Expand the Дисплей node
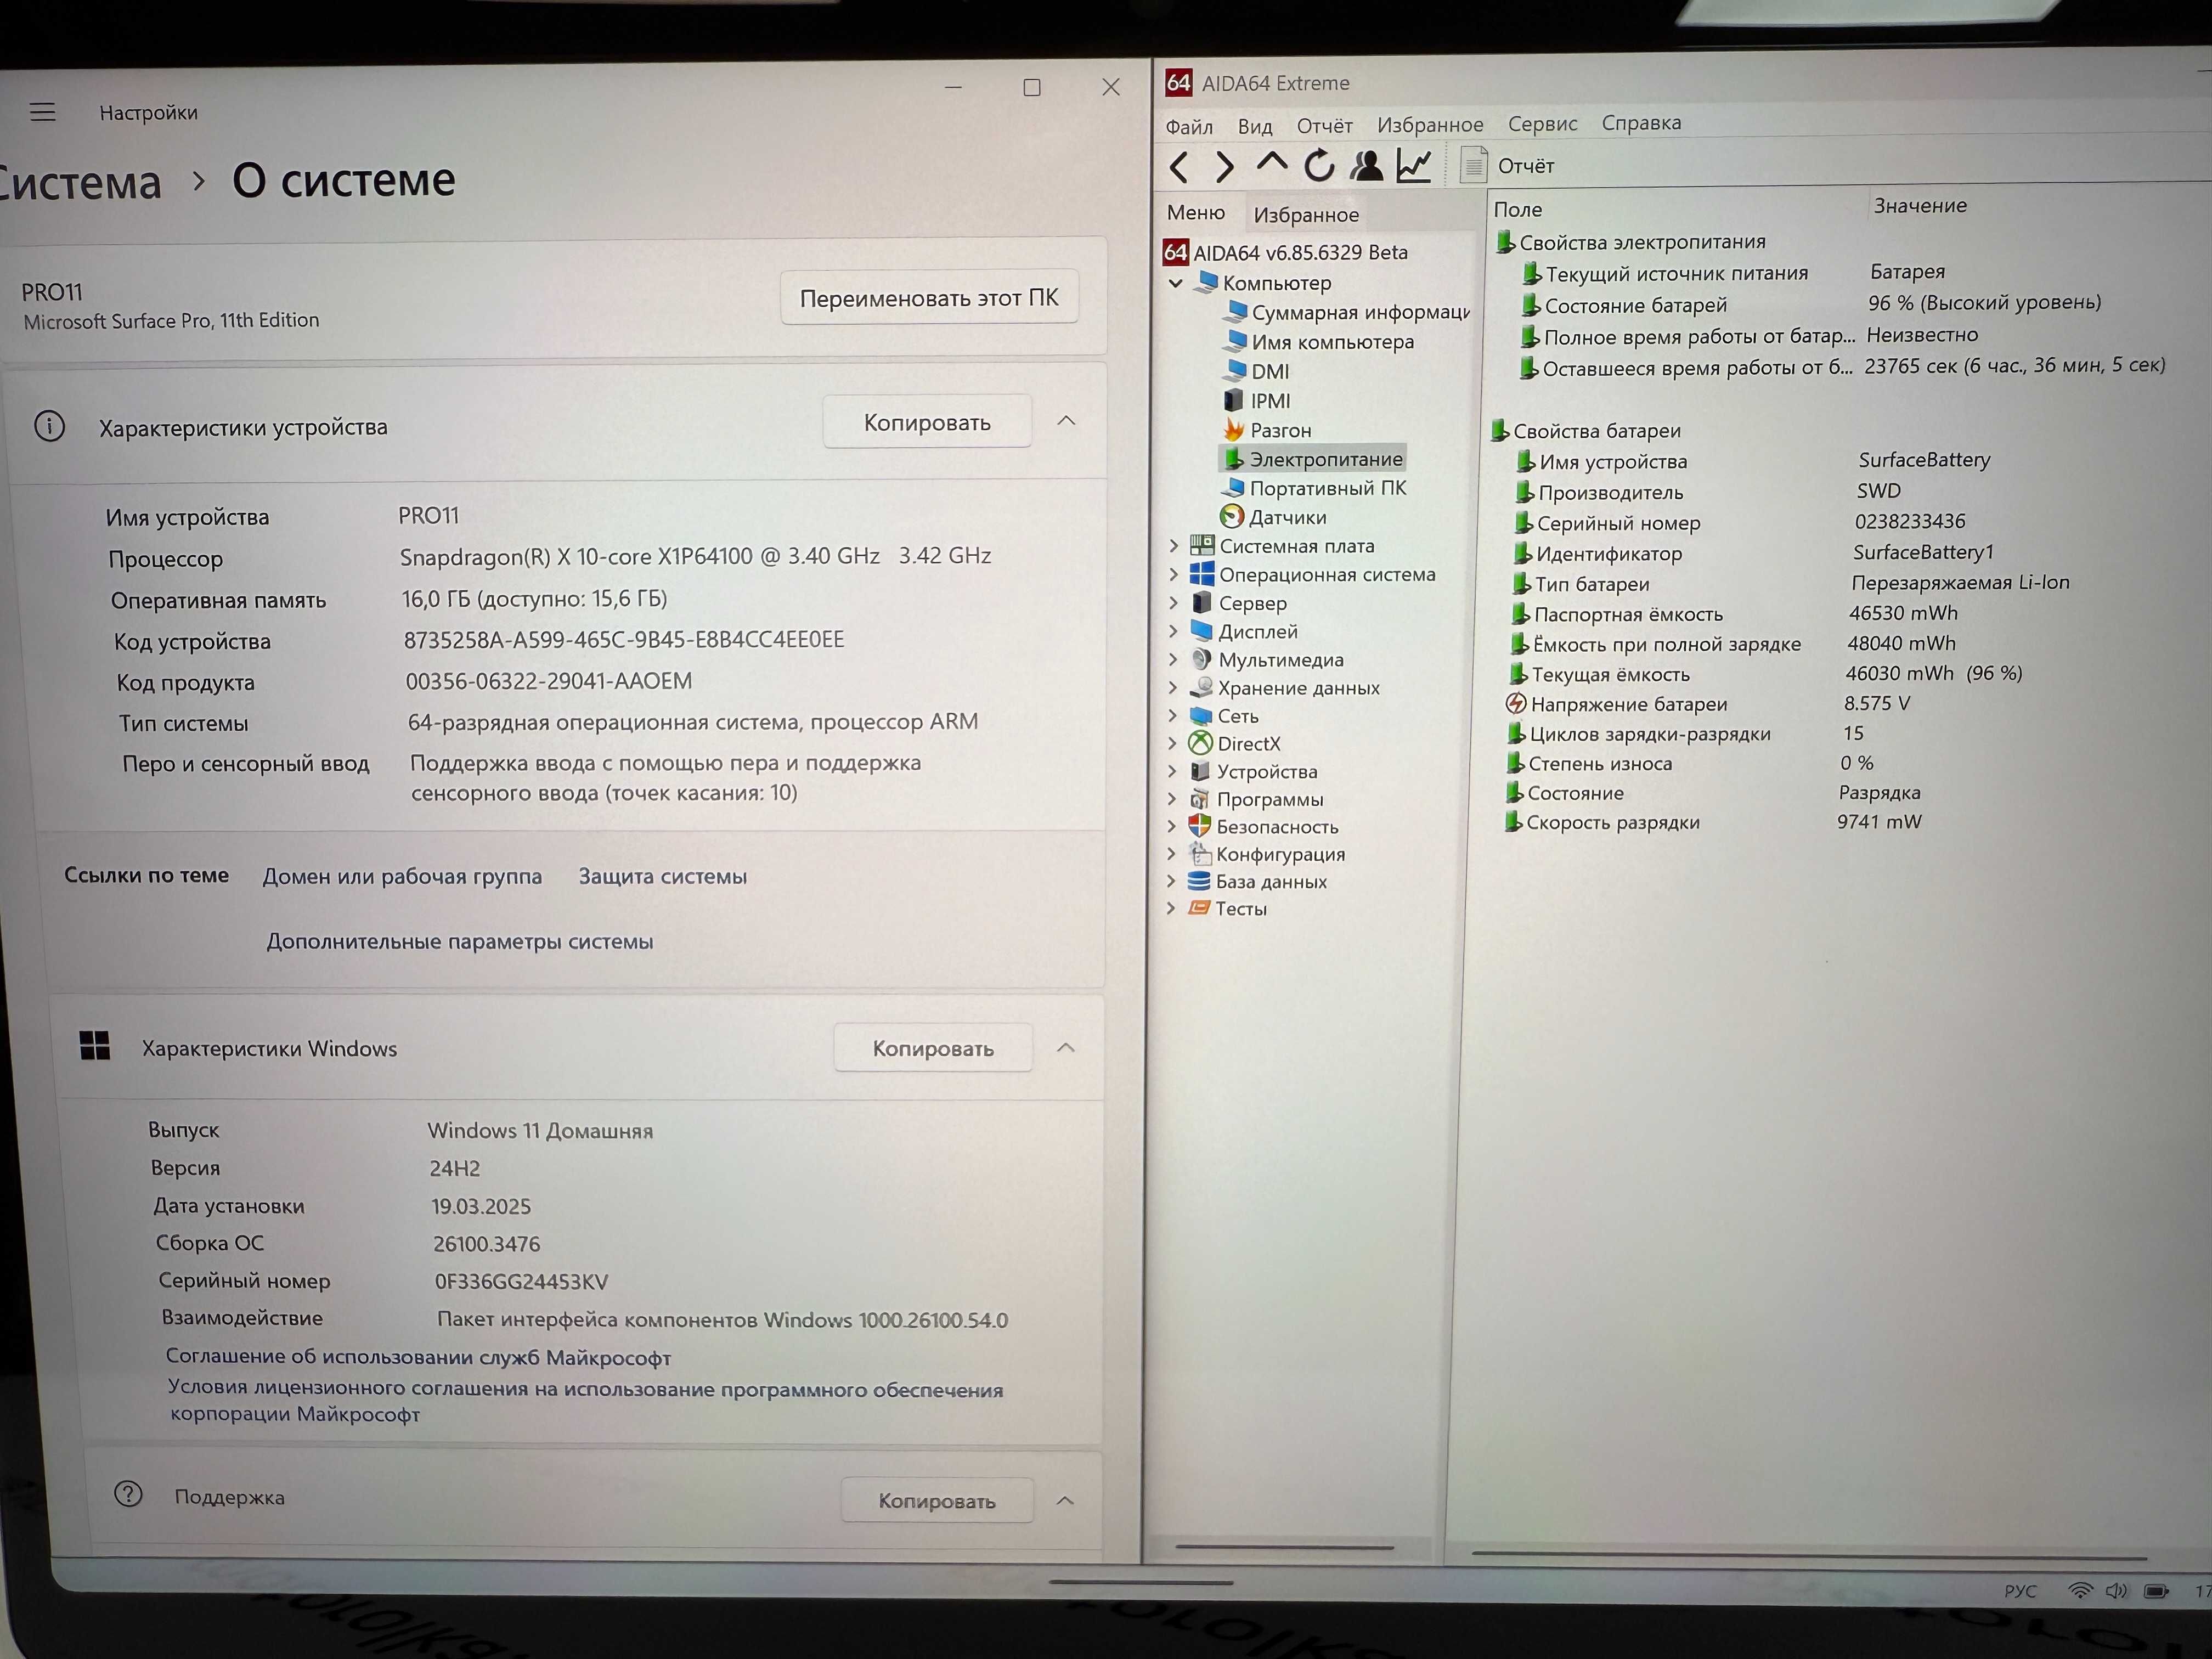This screenshot has height=1659, width=2212. pyautogui.click(x=1173, y=631)
